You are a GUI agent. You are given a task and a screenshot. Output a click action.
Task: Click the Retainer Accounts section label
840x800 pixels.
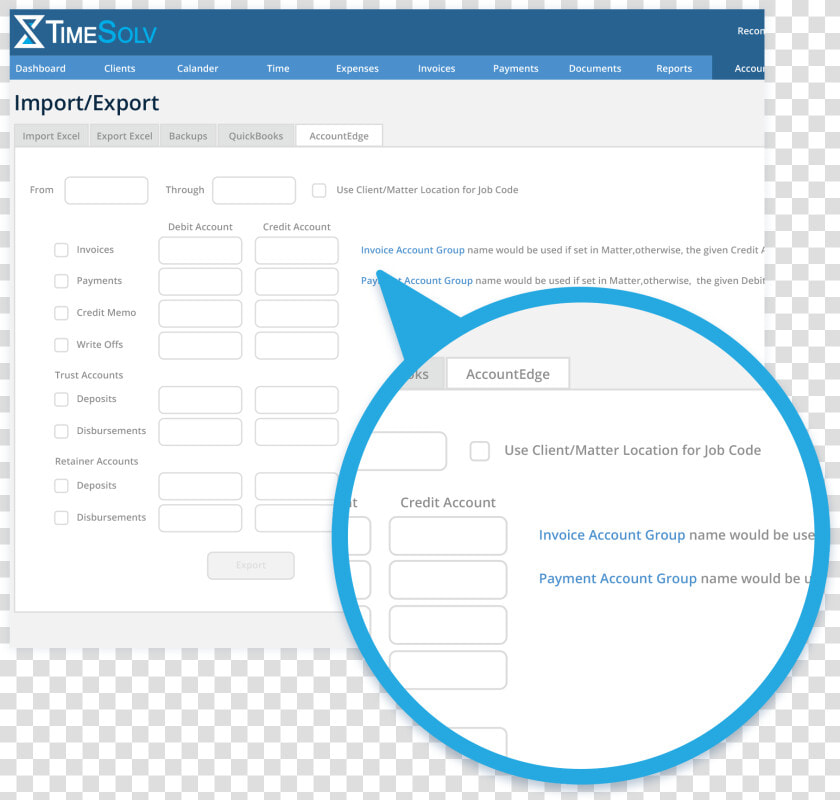coord(96,461)
